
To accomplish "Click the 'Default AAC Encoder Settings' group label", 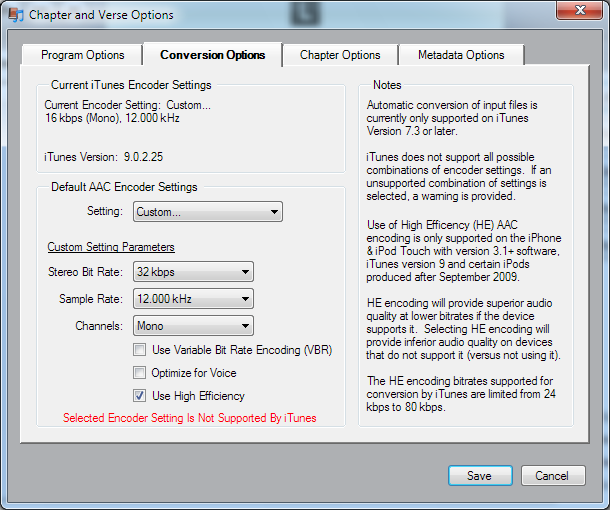I will pos(124,187).
